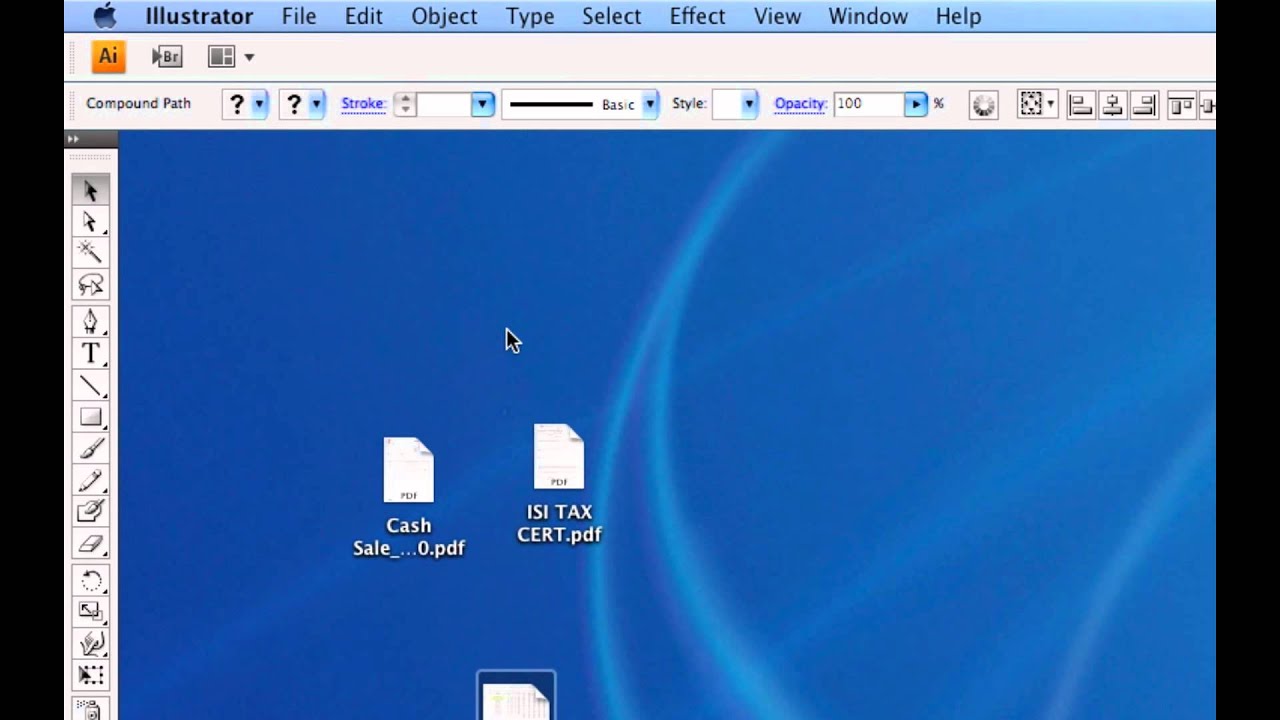The height and width of the screenshot is (720, 1280).
Task: Select the Selection tool
Action: point(91,190)
